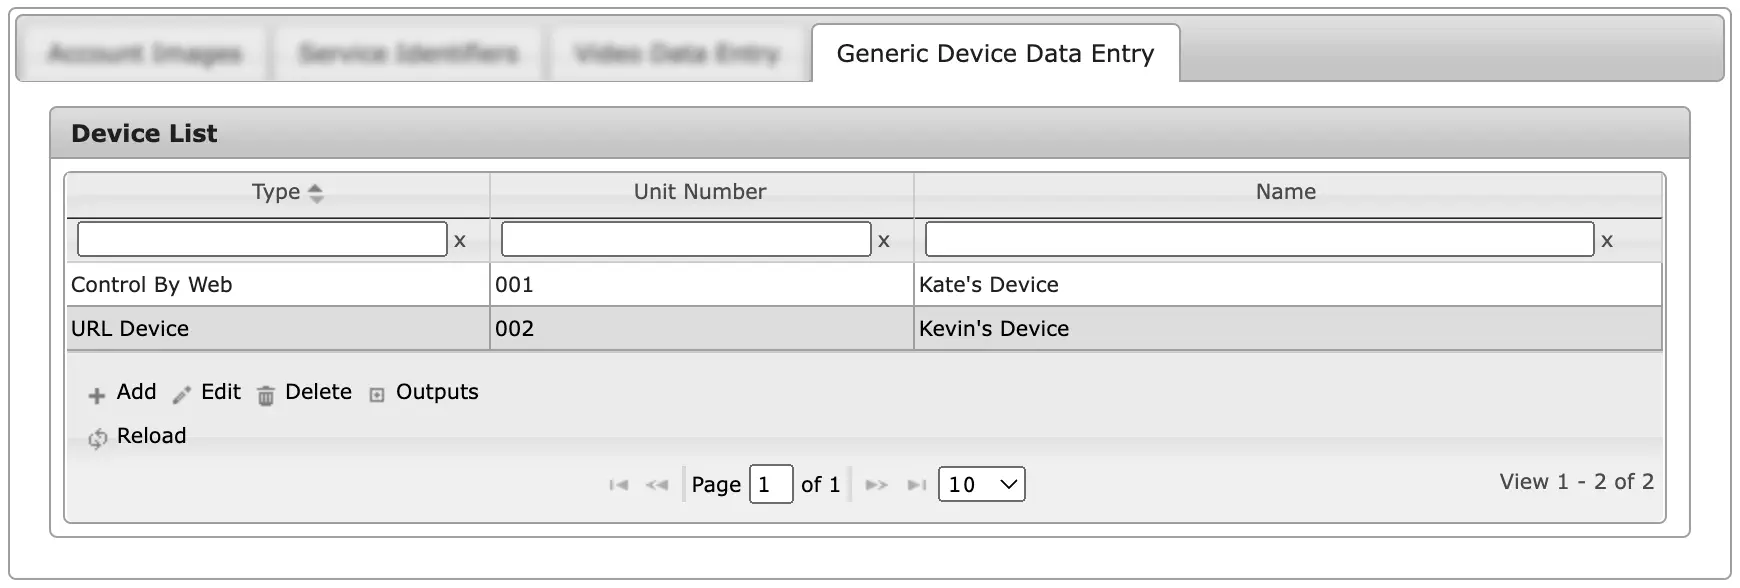Select the URL Device row
This screenshot has width=1740, height=588.
coord(864,329)
